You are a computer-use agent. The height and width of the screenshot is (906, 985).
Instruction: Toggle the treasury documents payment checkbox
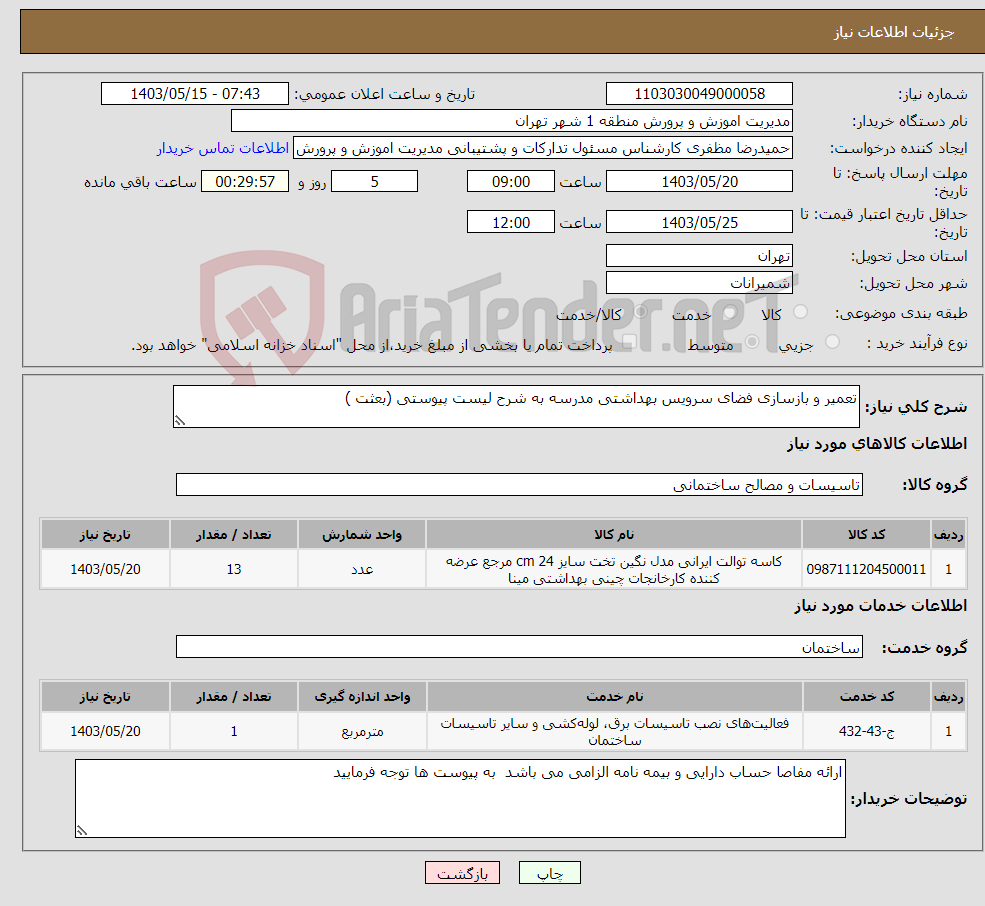click(629, 342)
